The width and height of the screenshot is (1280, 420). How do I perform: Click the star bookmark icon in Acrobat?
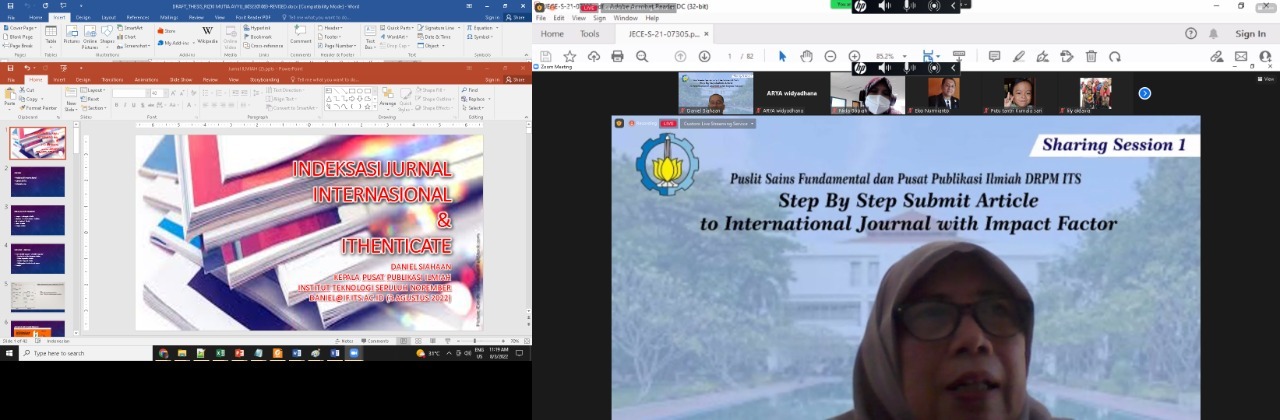(570, 57)
